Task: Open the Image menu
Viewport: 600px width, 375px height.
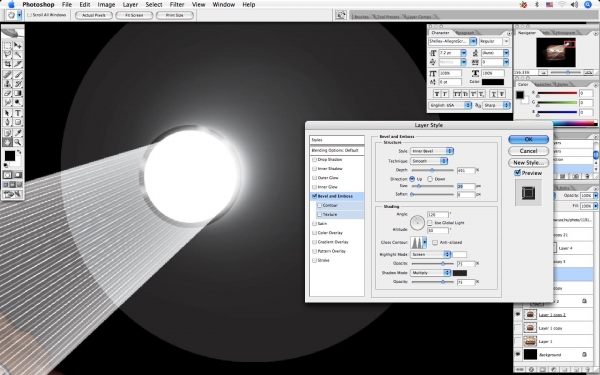Action: coord(106,5)
